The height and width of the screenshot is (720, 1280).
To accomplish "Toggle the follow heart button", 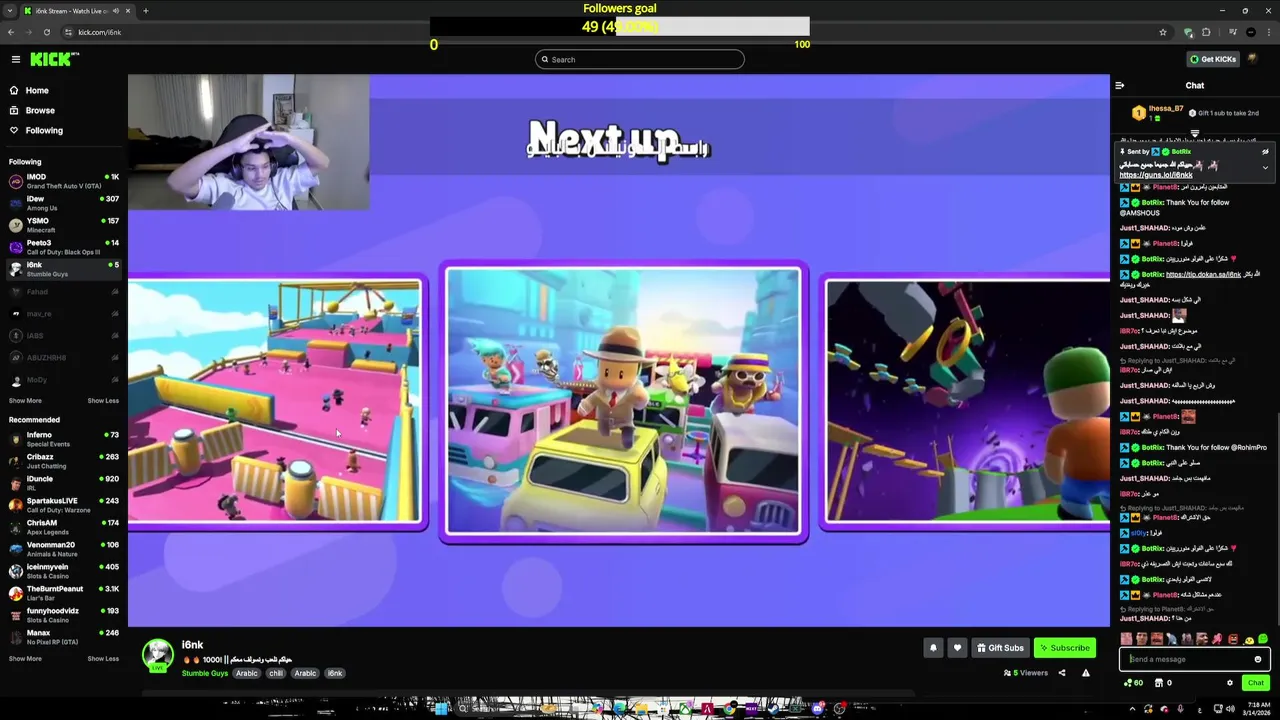I will 957,647.
